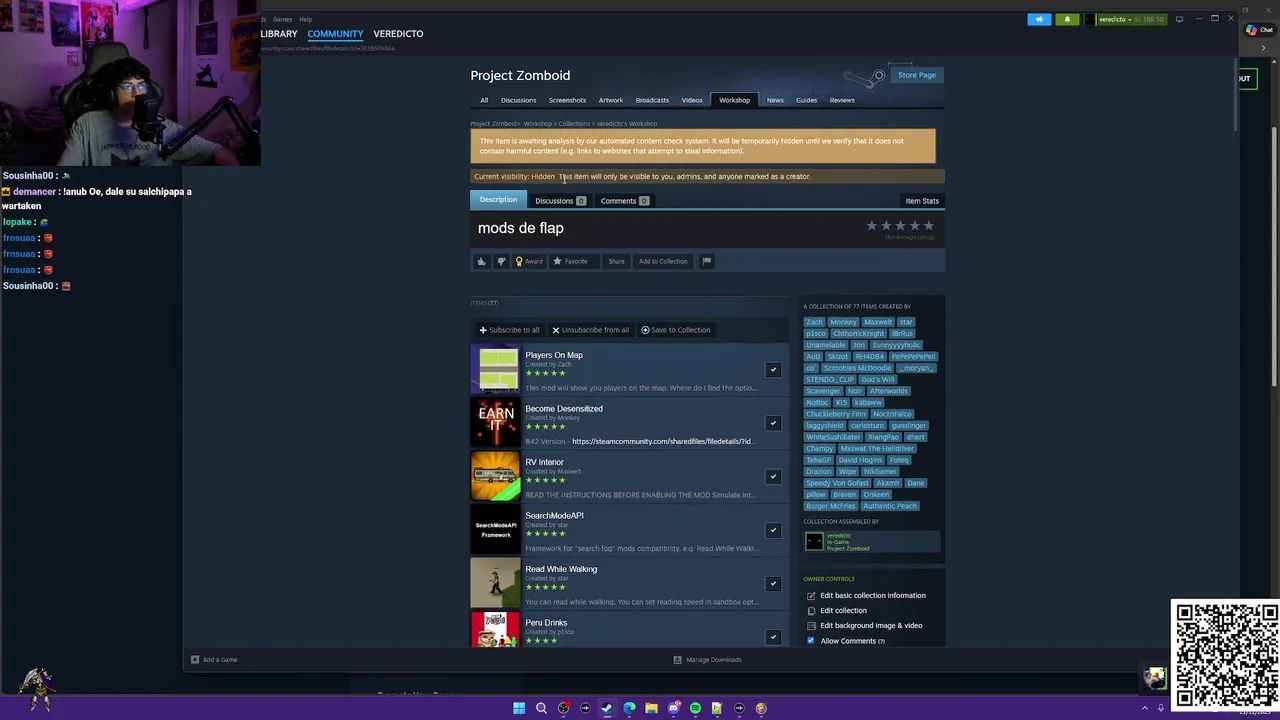
Task: Open Windows Start menu
Action: click(x=519, y=708)
